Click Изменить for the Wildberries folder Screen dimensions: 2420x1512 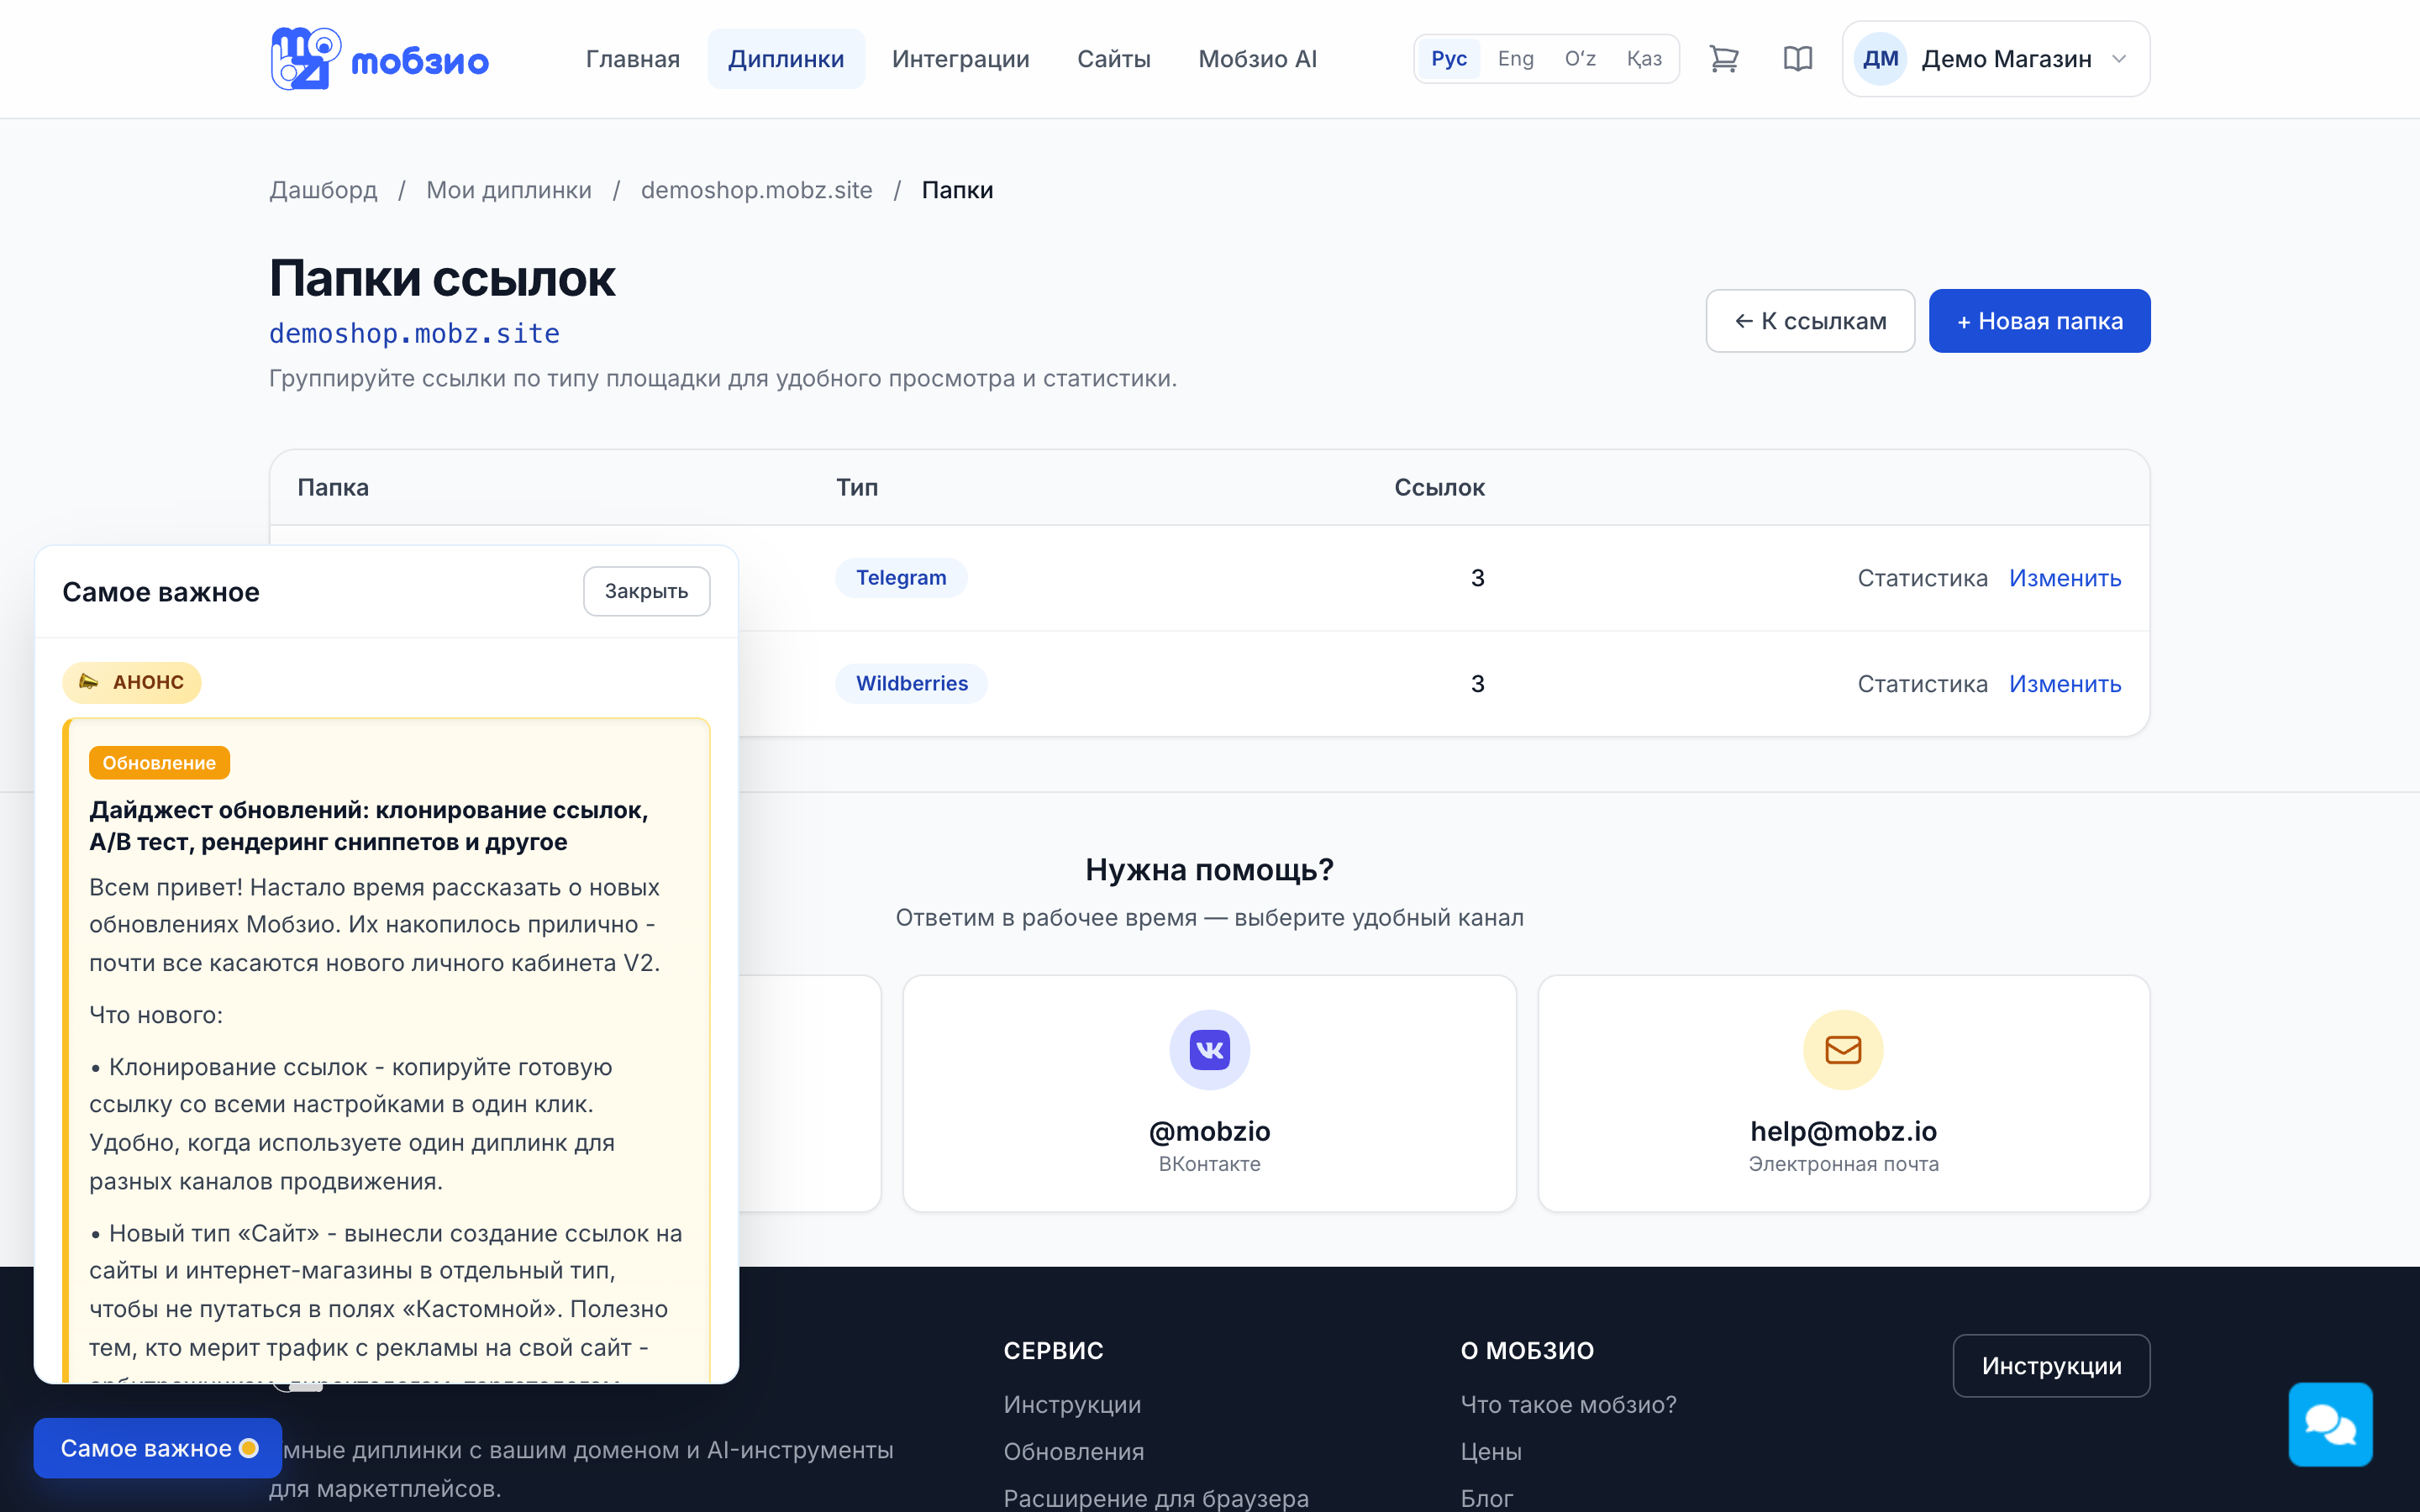click(2065, 684)
